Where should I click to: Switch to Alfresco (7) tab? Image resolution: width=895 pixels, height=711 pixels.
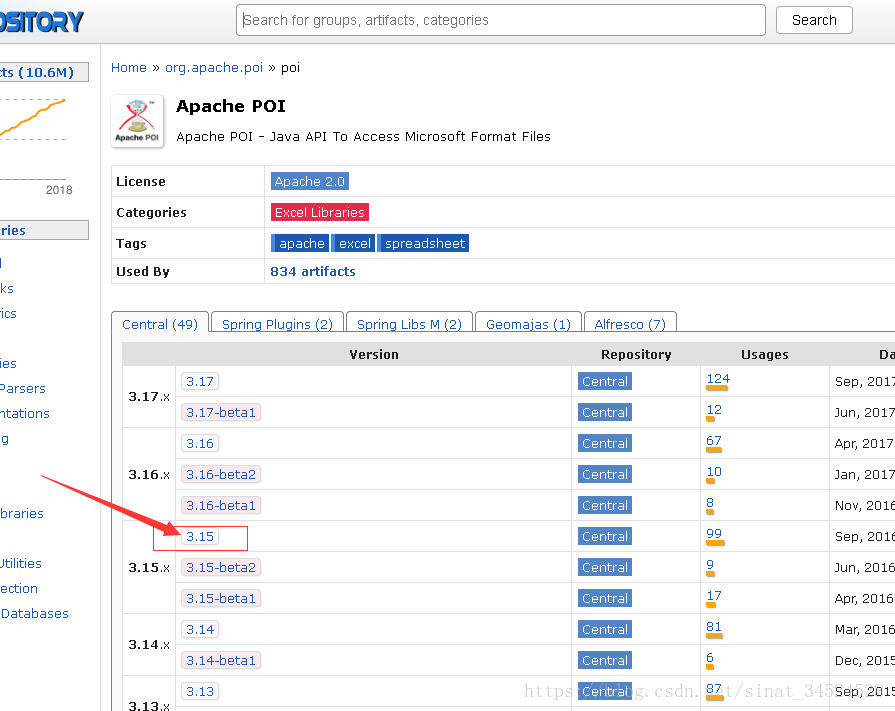pos(630,324)
